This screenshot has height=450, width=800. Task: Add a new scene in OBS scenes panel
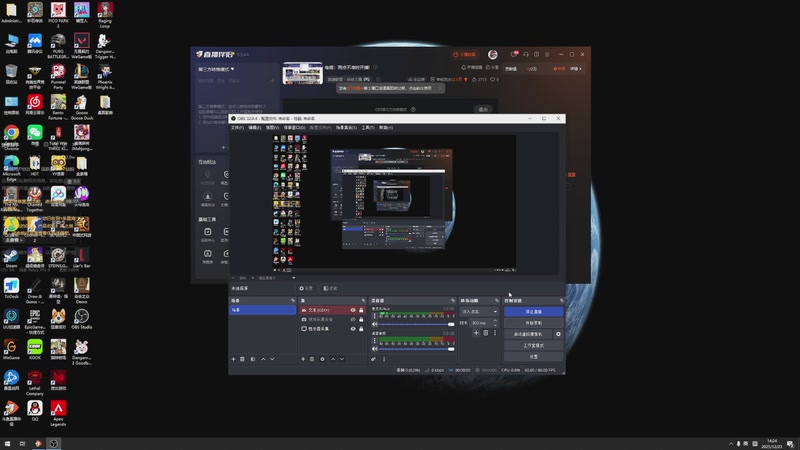[x=234, y=359]
